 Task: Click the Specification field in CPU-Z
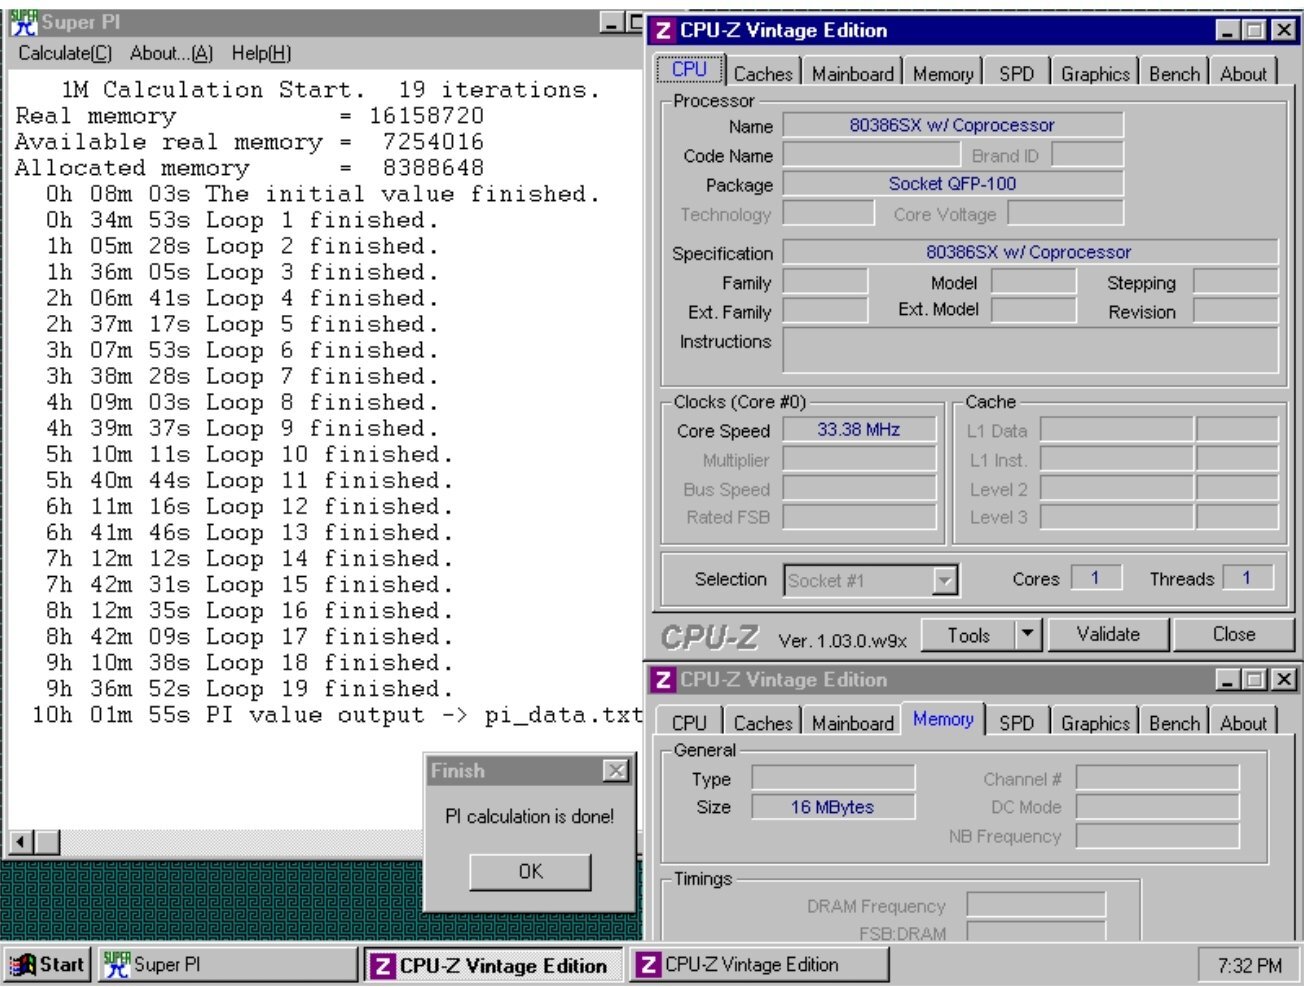pos(1029,252)
